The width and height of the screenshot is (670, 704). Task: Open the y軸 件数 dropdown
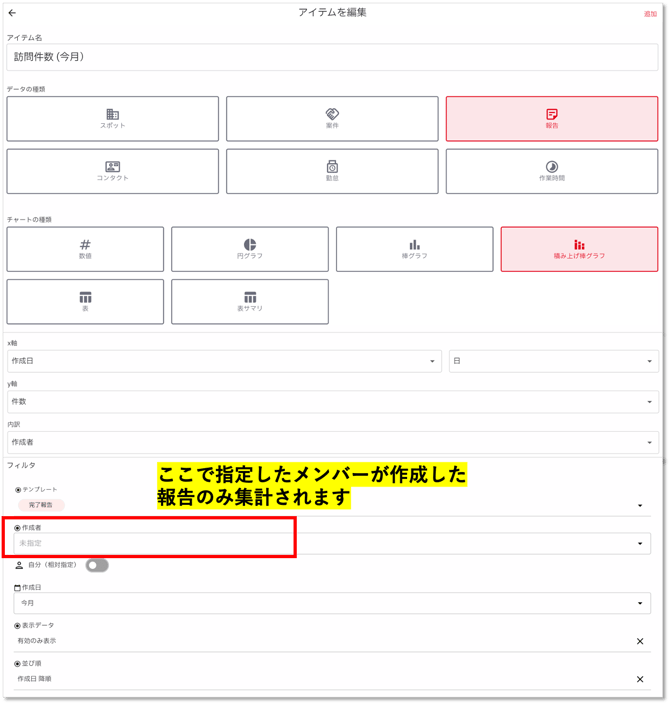[x=332, y=402]
